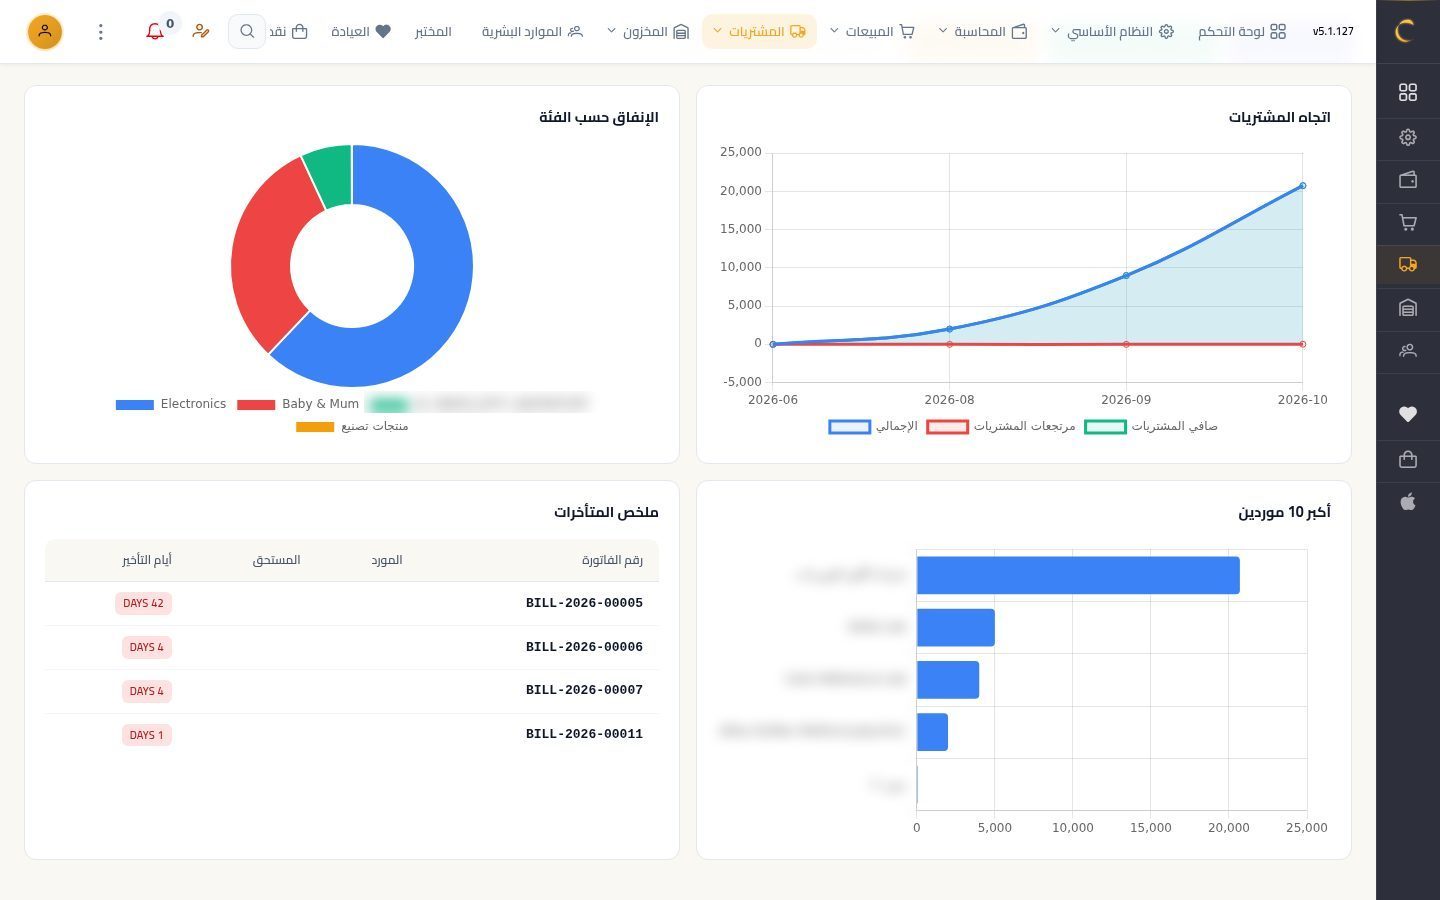Open the المختبر menu item
The height and width of the screenshot is (900, 1440).
pos(433,32)
